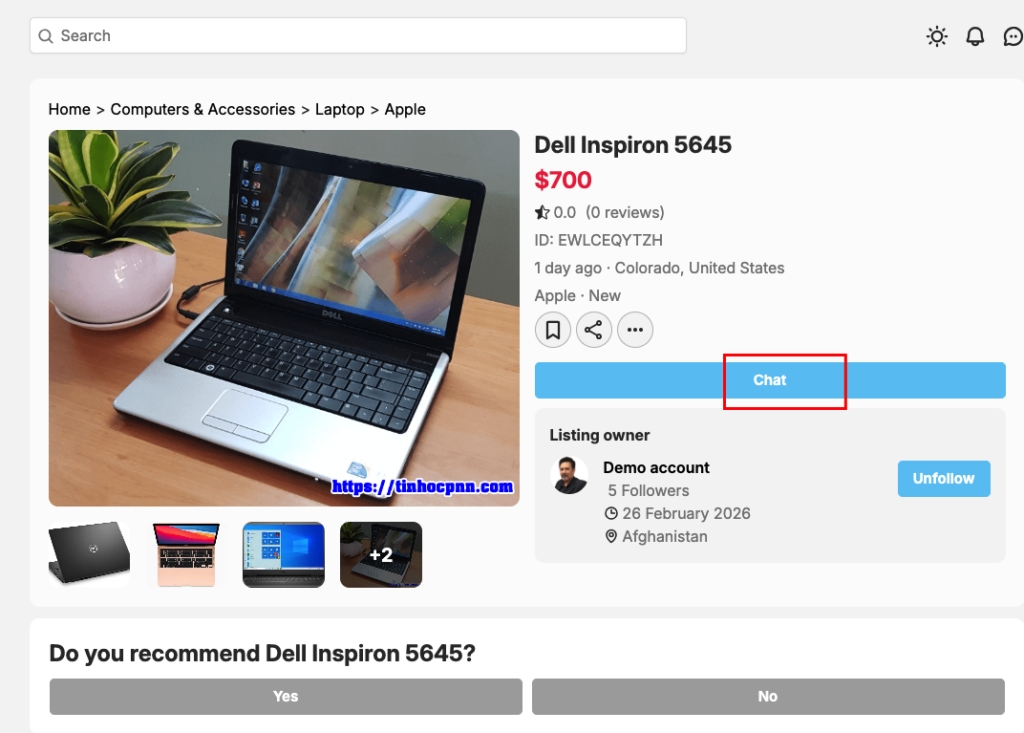The height and width of the screenshot is (733, 1024).
Task: Open Computers & Accessories breadcrumb
Action: click(x=202, y=109)
